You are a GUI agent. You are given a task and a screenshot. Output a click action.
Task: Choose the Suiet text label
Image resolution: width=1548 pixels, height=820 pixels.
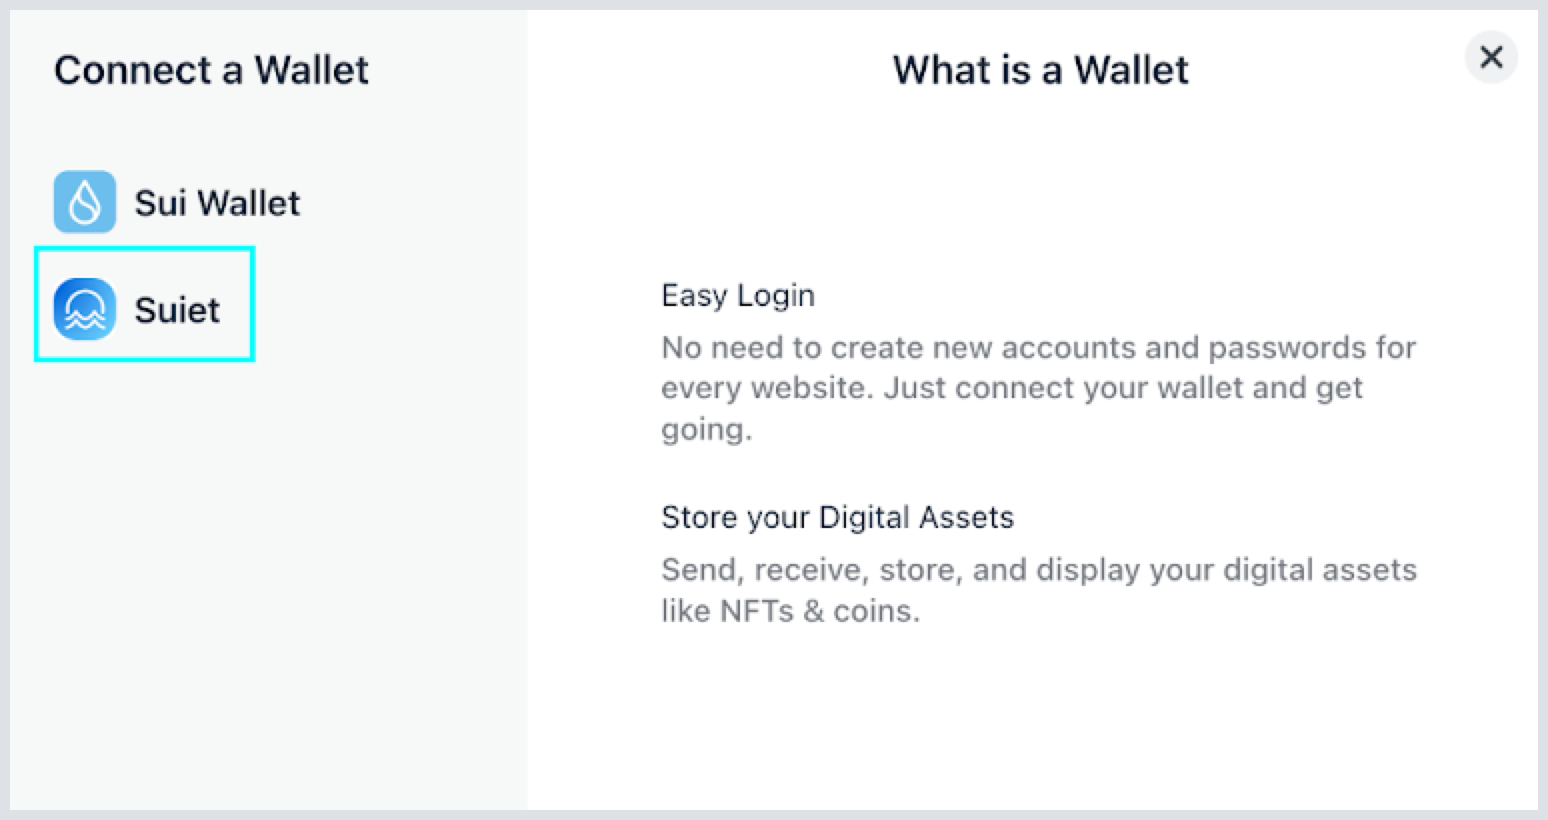tap(177, 310)
